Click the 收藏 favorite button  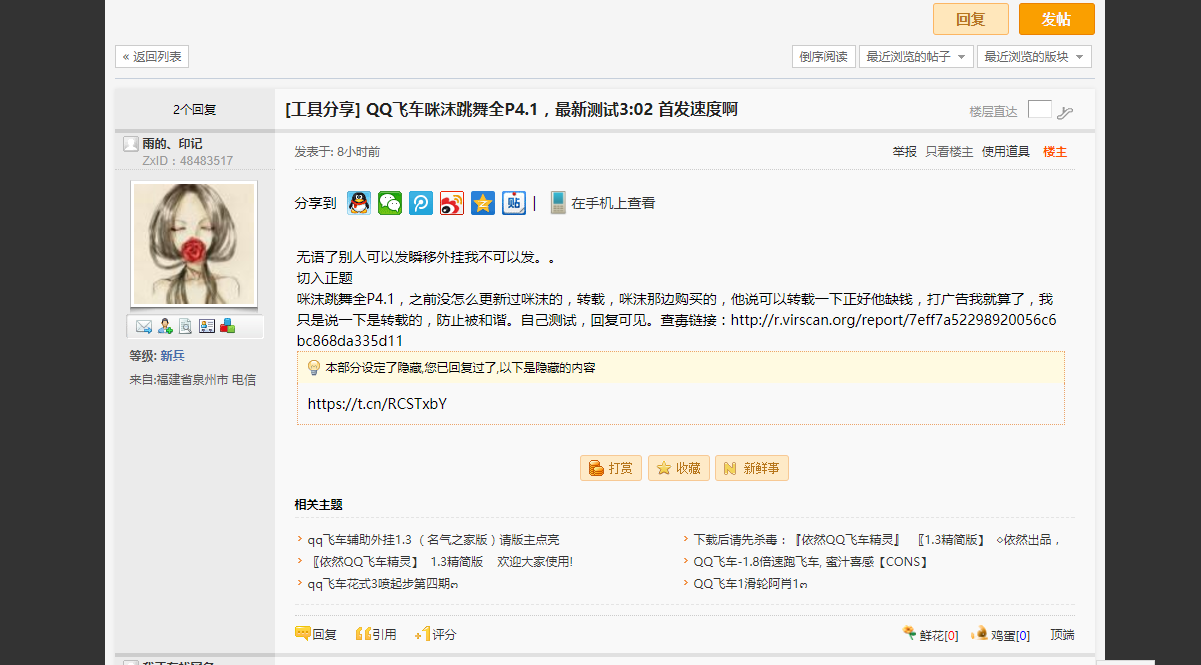coord(679,468)
